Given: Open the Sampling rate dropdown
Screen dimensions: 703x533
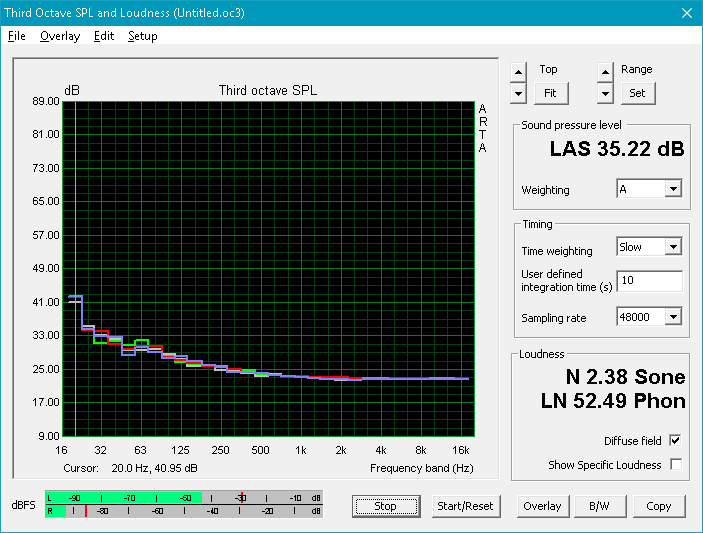Looking at the screenshot, I should pos(649,317).
